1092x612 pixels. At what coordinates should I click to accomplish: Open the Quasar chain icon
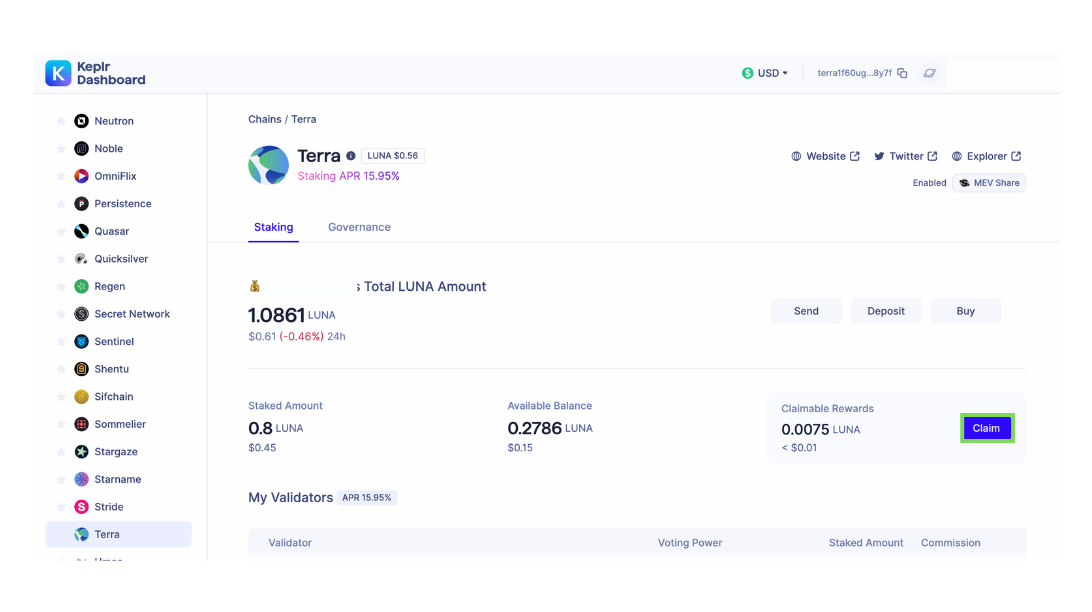pyautogui.click(x=81, y=231)
